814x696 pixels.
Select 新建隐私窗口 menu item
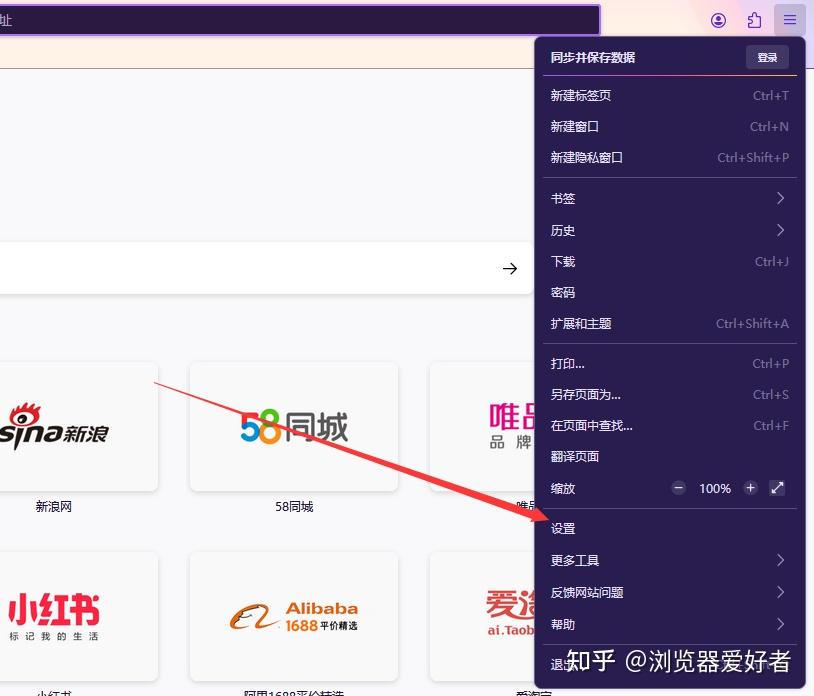coord(670,158)
